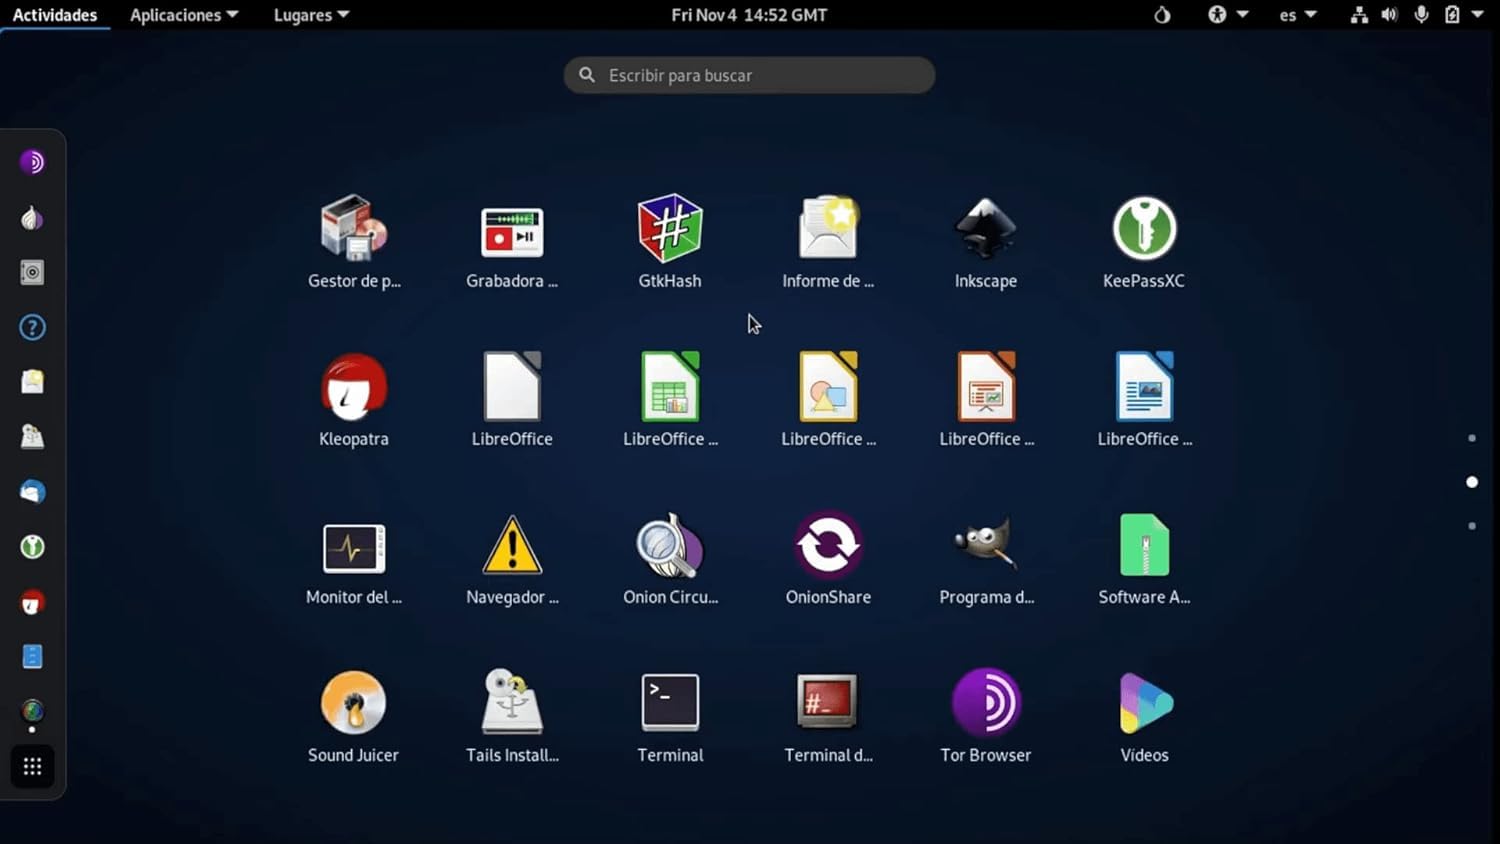The image size is (1500, 844).
Task: Open the Navegador app with warning icon
Action: point(512,546)
